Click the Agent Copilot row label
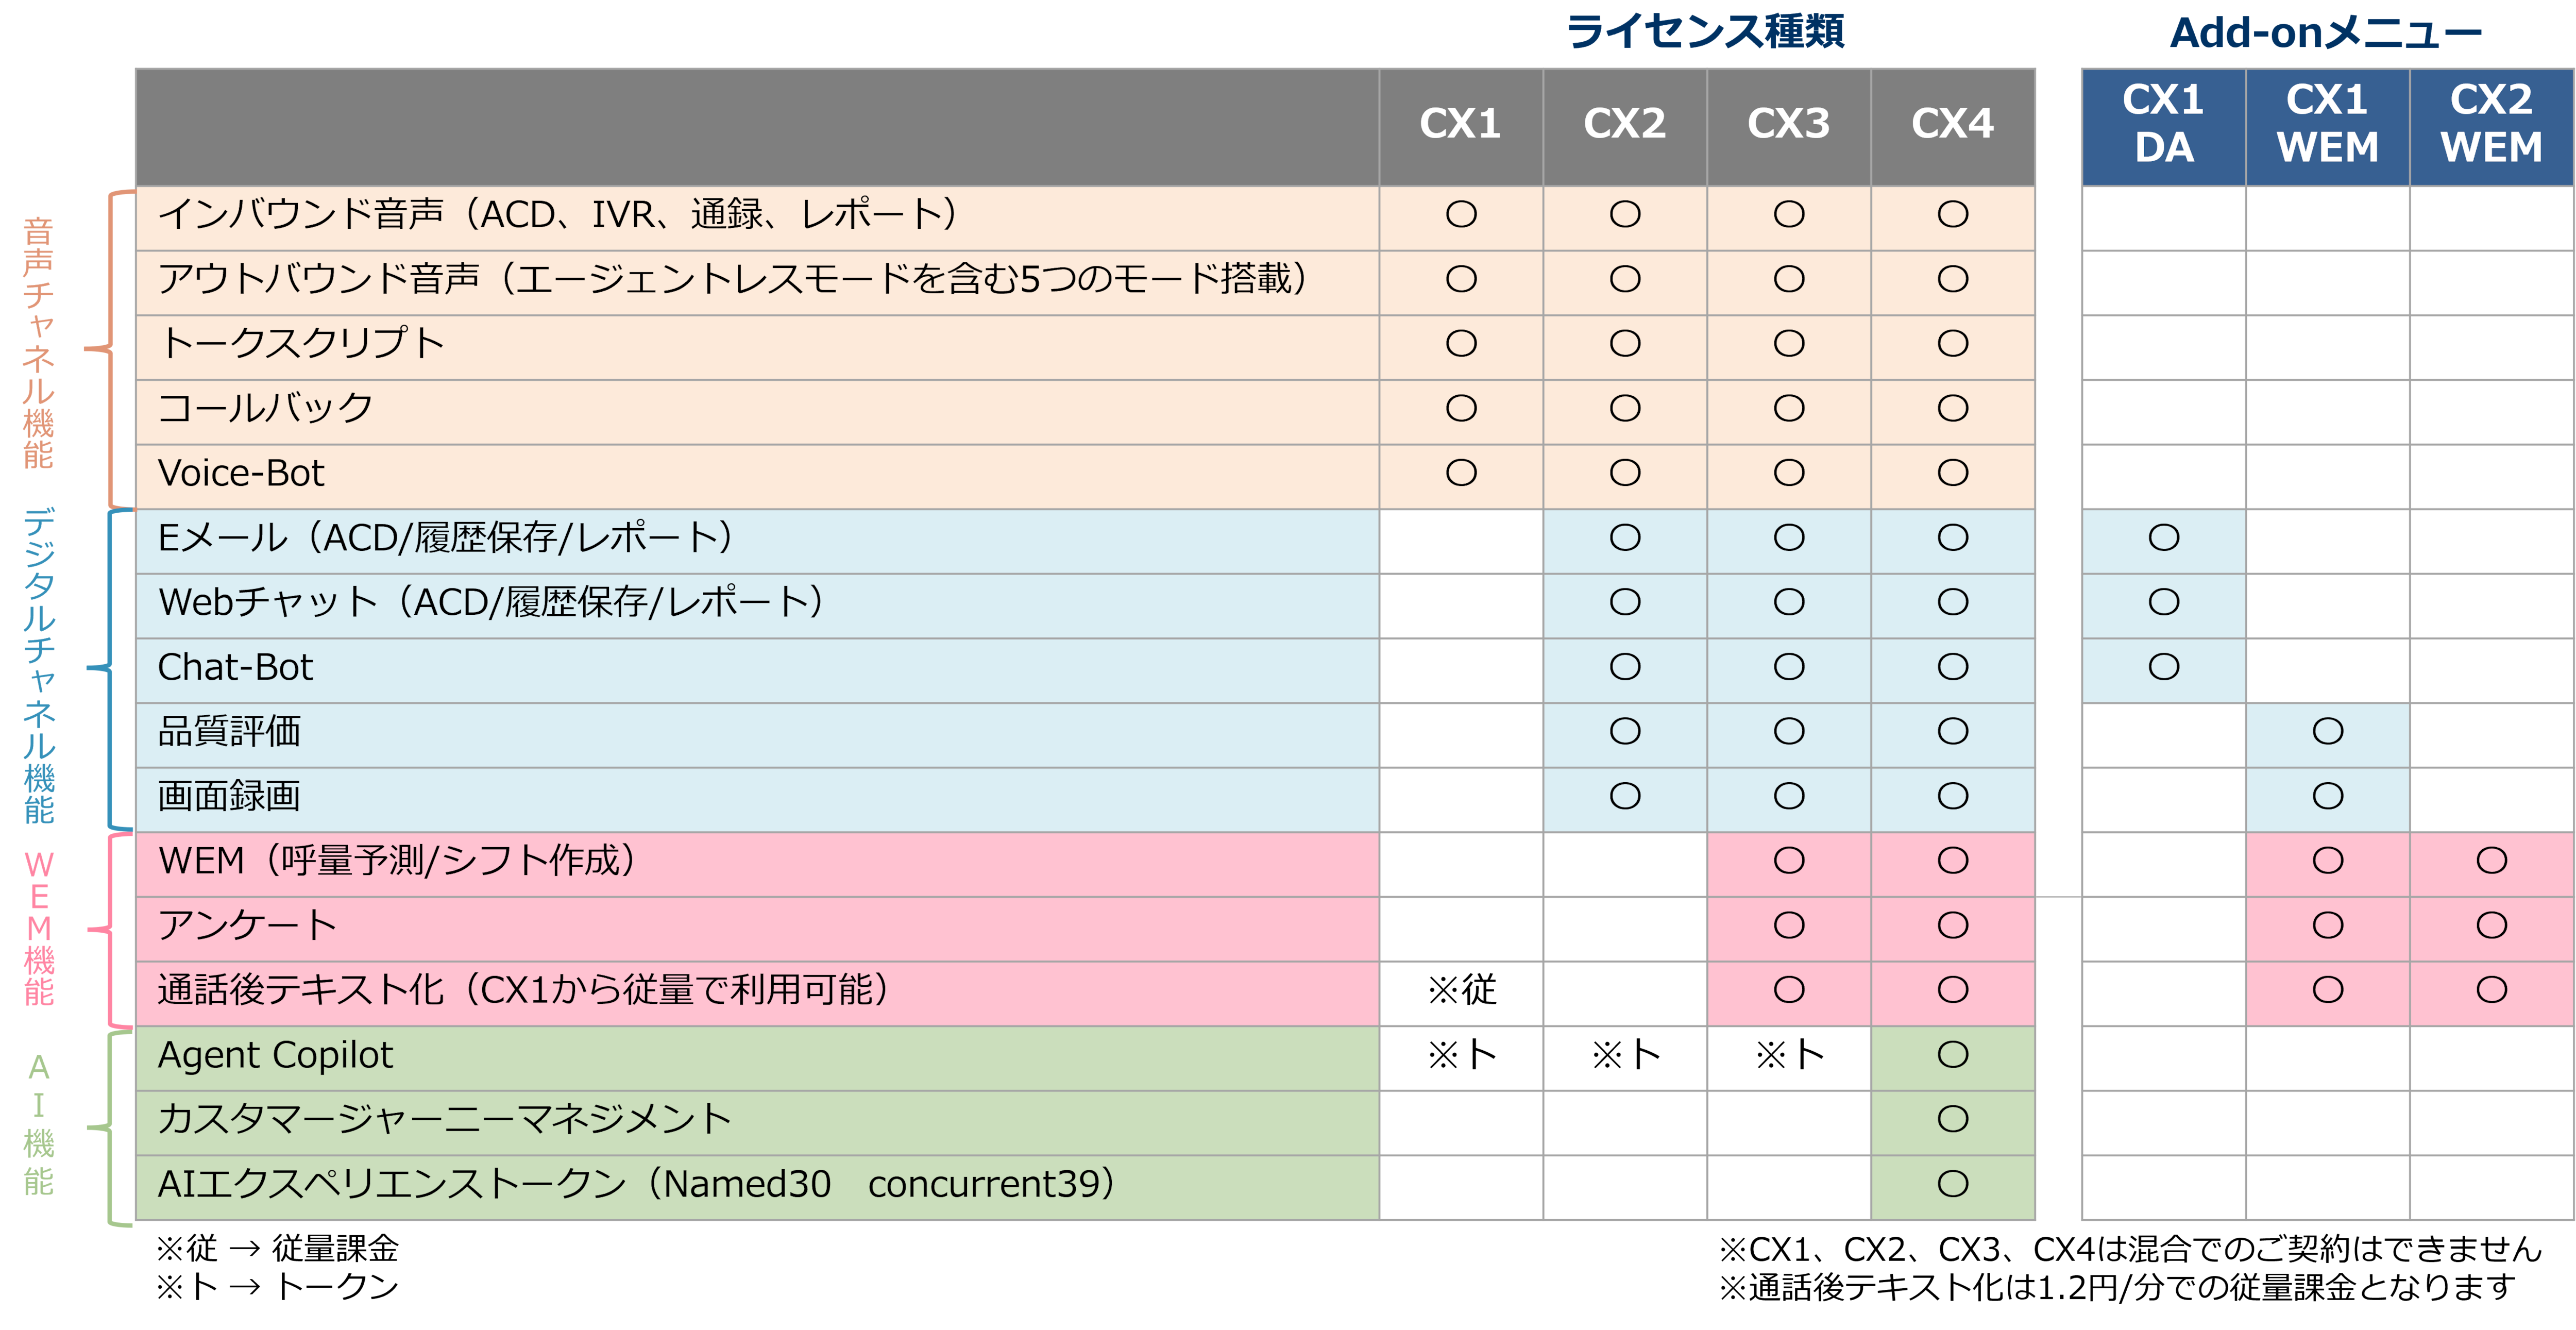Screen dimensions: 2576x1330 (275, 1054)
